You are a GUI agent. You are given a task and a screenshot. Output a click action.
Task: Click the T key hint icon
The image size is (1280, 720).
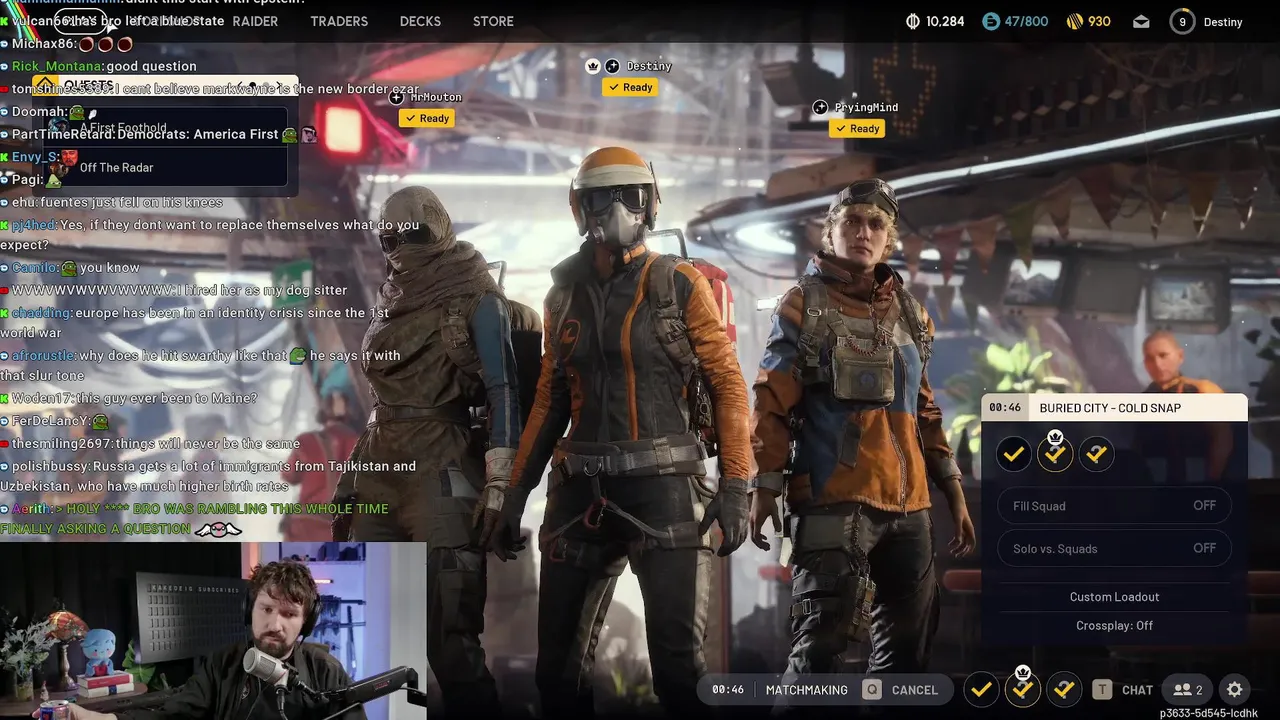(1102, 689)
